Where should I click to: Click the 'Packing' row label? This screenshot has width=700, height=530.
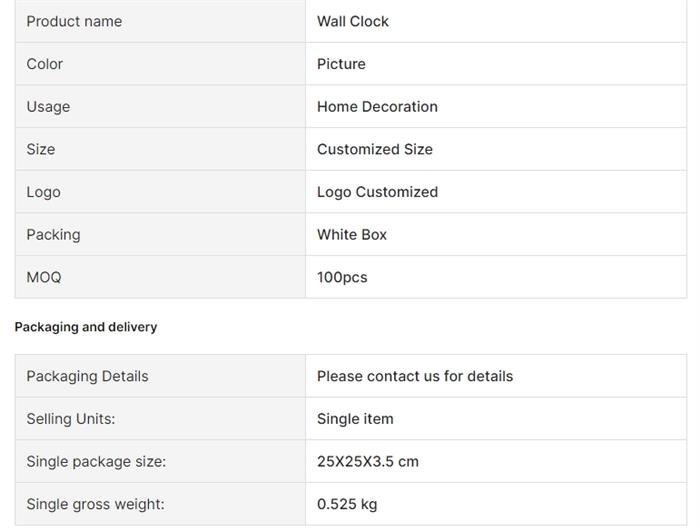[53, 235]
